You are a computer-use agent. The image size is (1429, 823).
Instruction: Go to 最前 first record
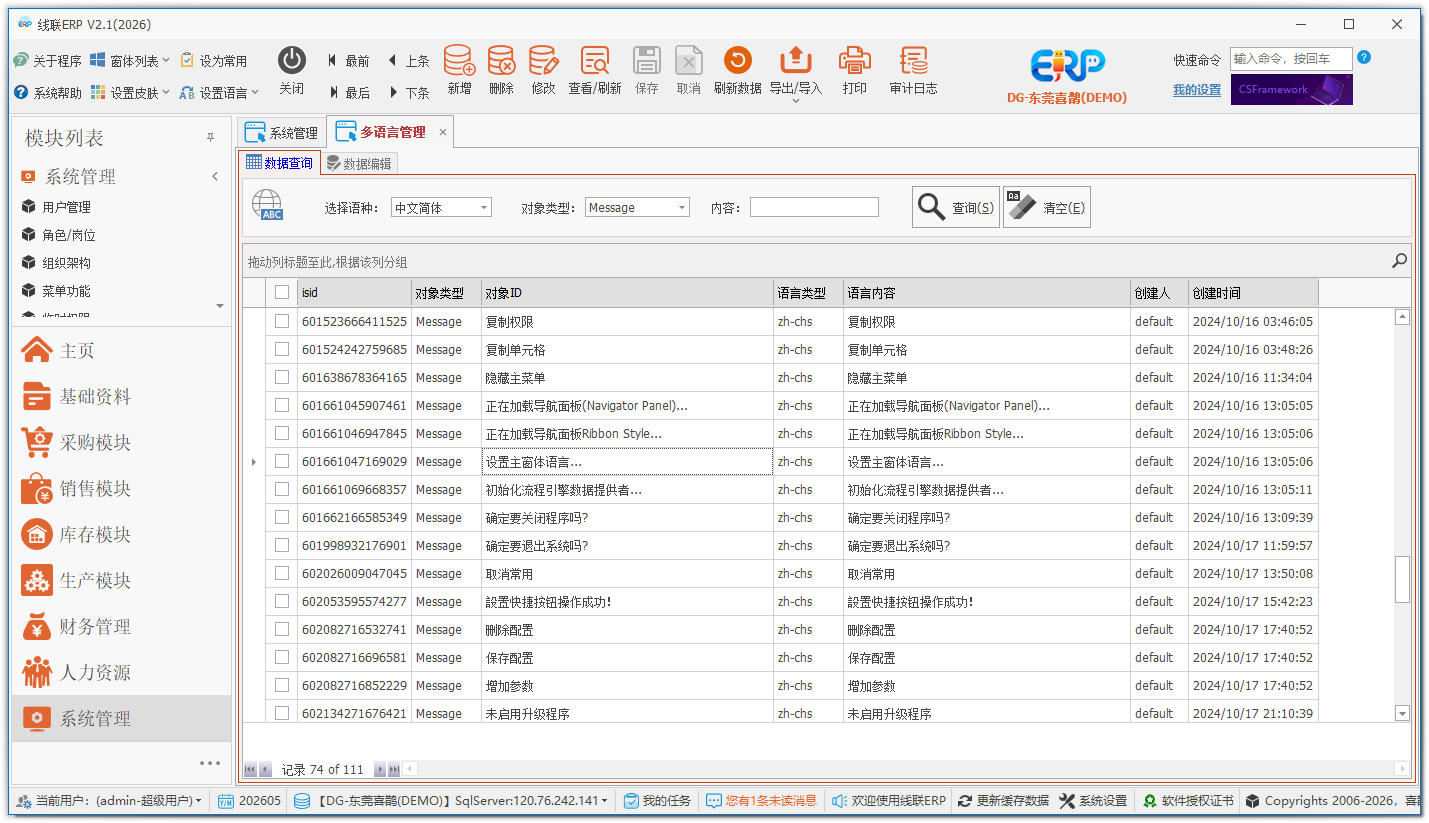pos(348,61)
